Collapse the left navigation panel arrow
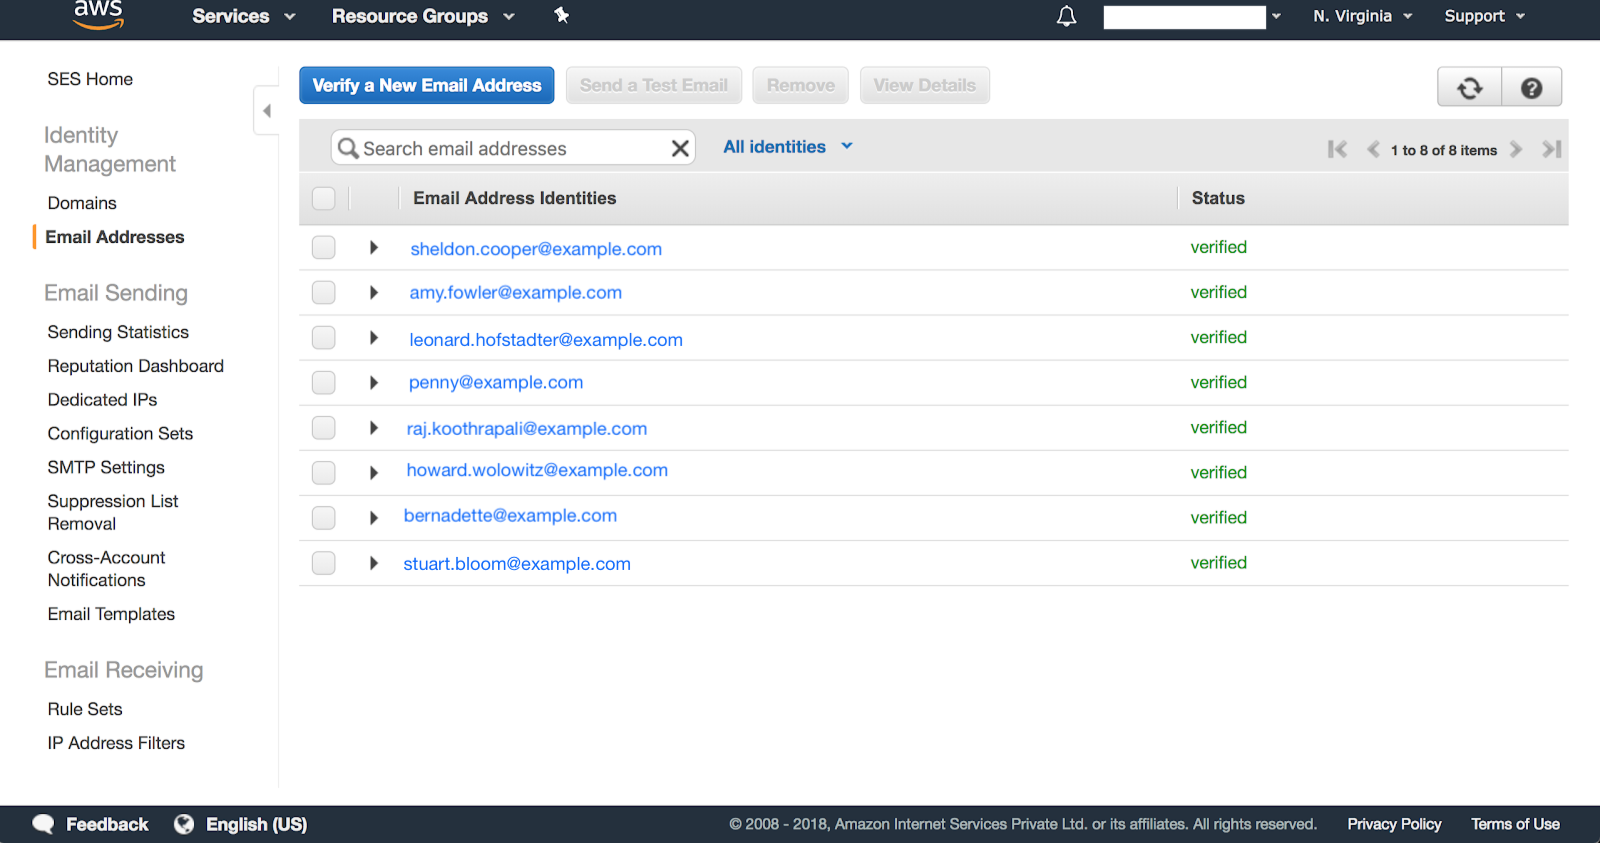 click(266, 111)
